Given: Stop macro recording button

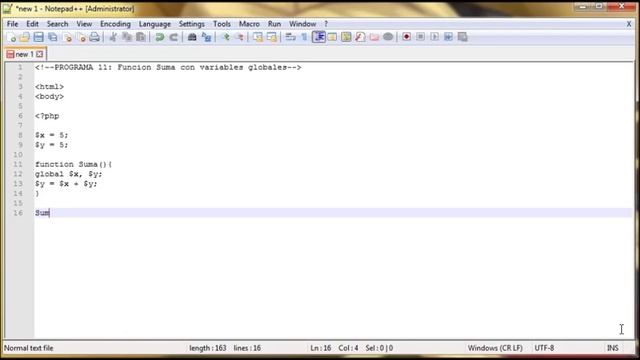Looking at the screenshot, I should (420, 37).
